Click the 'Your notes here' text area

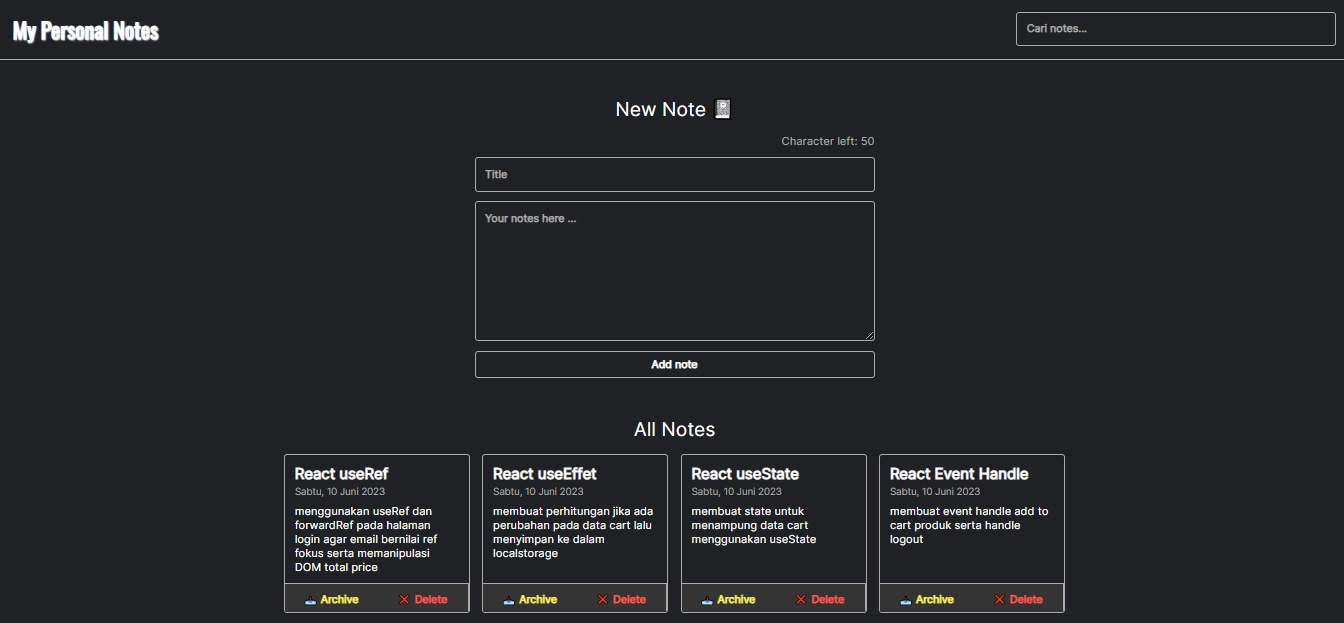[x=674, y=271]
